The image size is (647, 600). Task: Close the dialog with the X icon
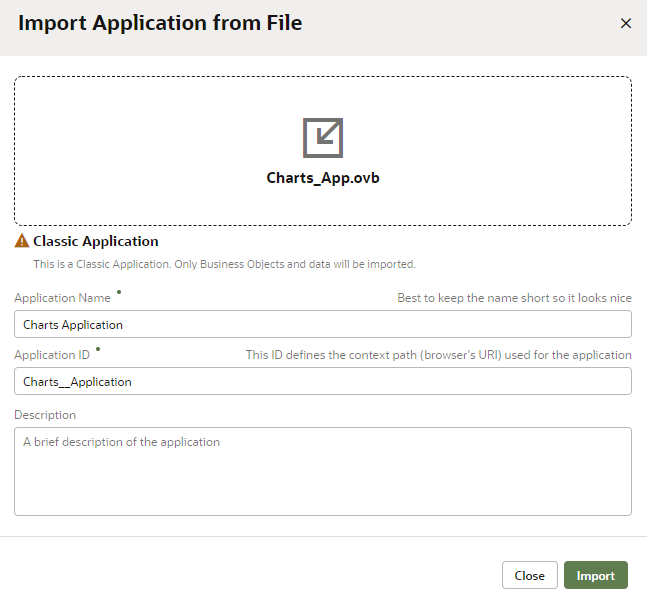point(626,23)
